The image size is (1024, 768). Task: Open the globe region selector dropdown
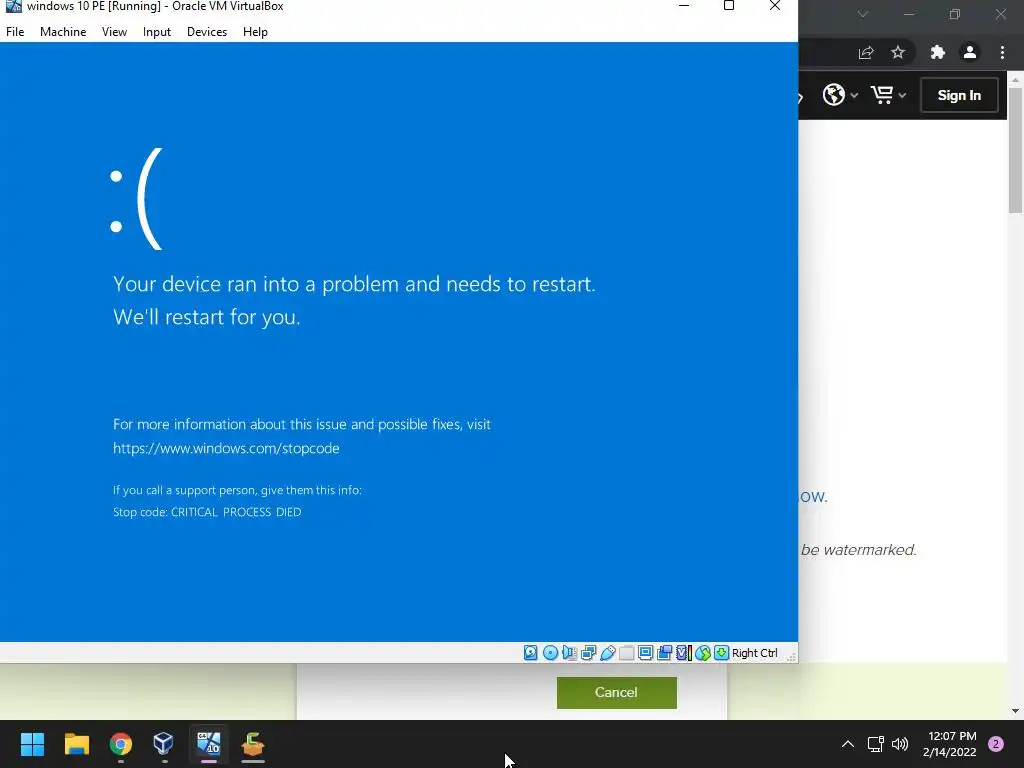pos(840,95)
